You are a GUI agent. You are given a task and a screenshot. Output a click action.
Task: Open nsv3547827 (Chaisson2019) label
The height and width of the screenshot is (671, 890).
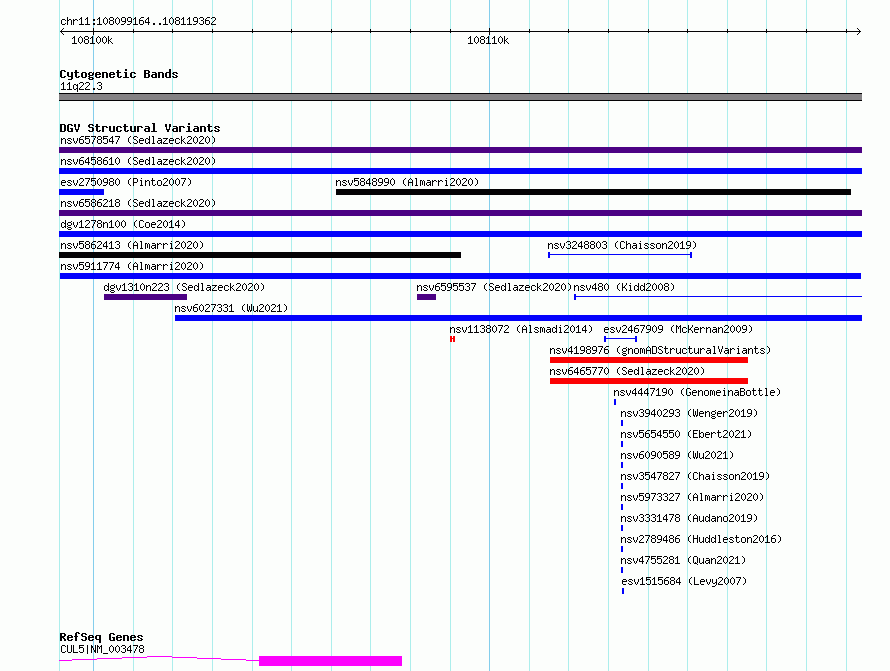[695, 476]
